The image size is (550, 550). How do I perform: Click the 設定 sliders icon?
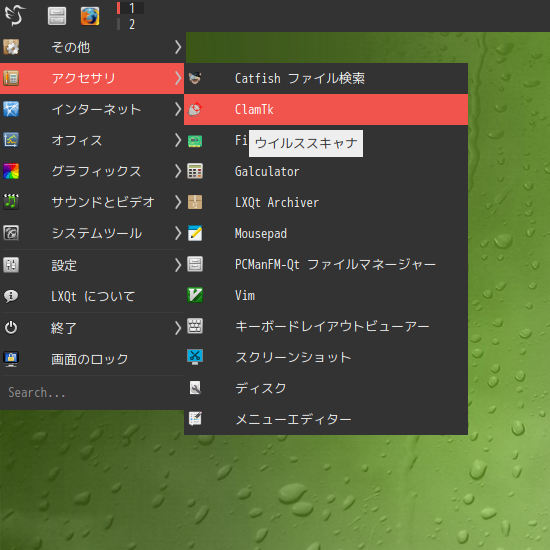click(11, 265)
